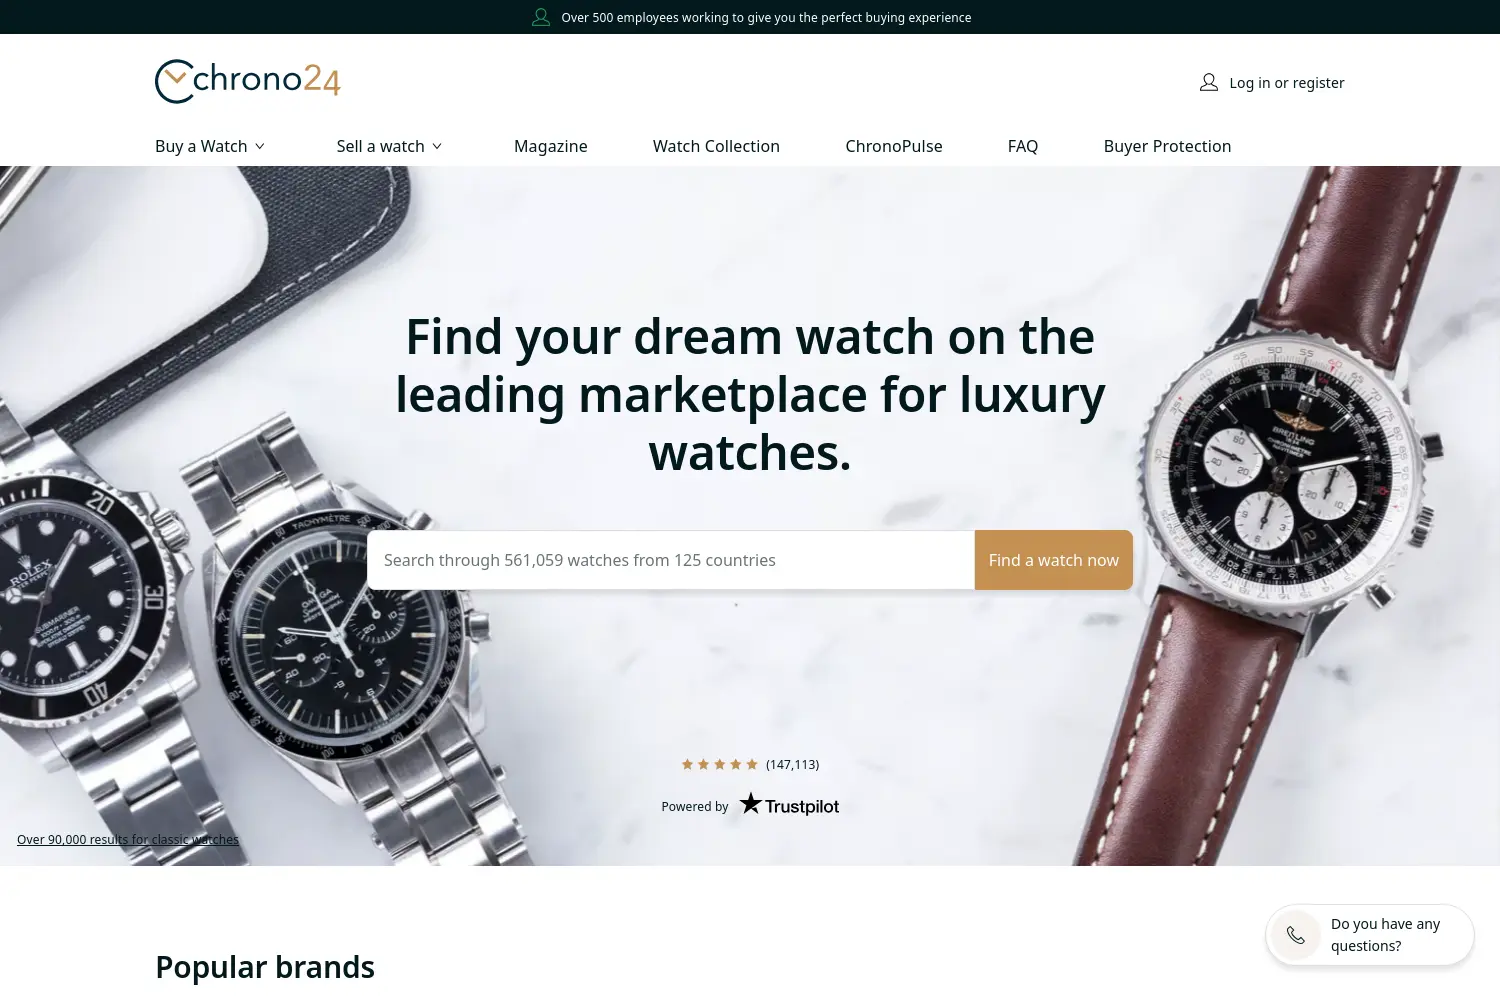This screenshot has width=1500, height=1000.
Task: Expand the Buy a Watch chevron
Action: [260, 146]
